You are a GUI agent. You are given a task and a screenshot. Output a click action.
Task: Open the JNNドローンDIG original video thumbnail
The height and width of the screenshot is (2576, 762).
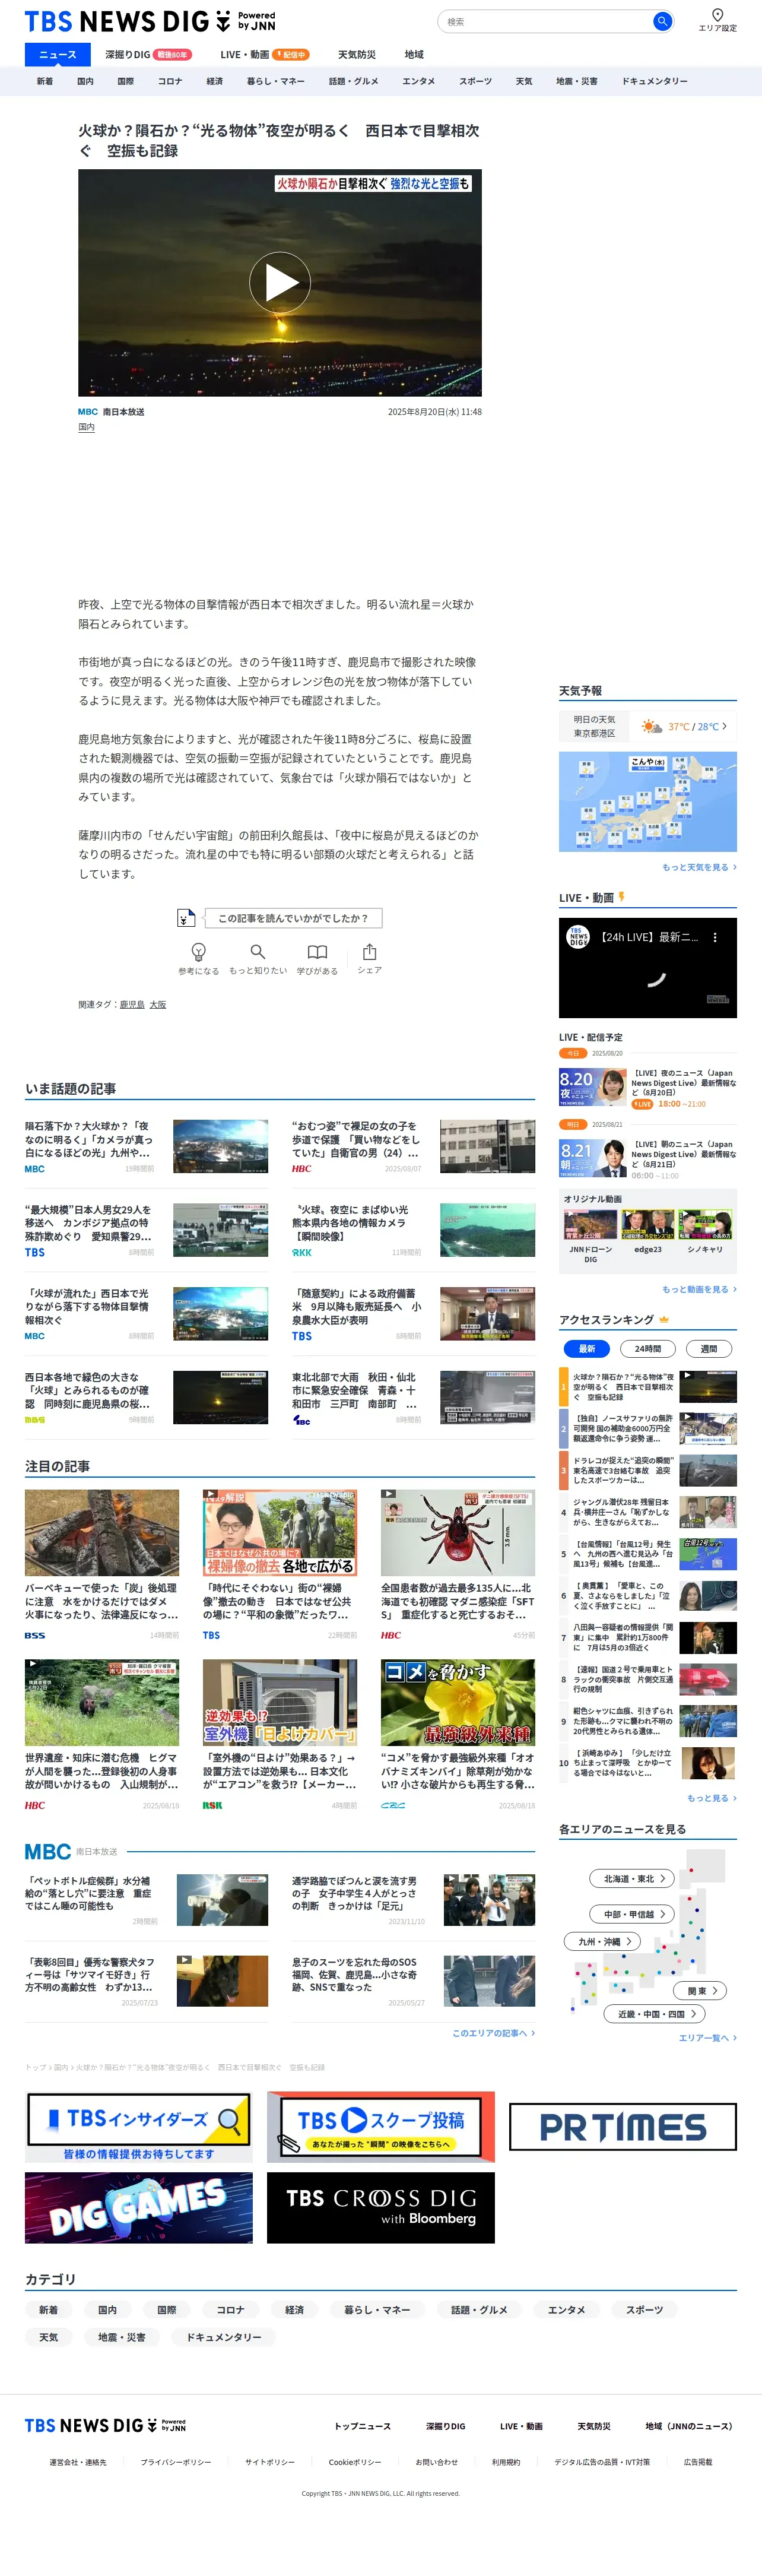(591, 1226)
